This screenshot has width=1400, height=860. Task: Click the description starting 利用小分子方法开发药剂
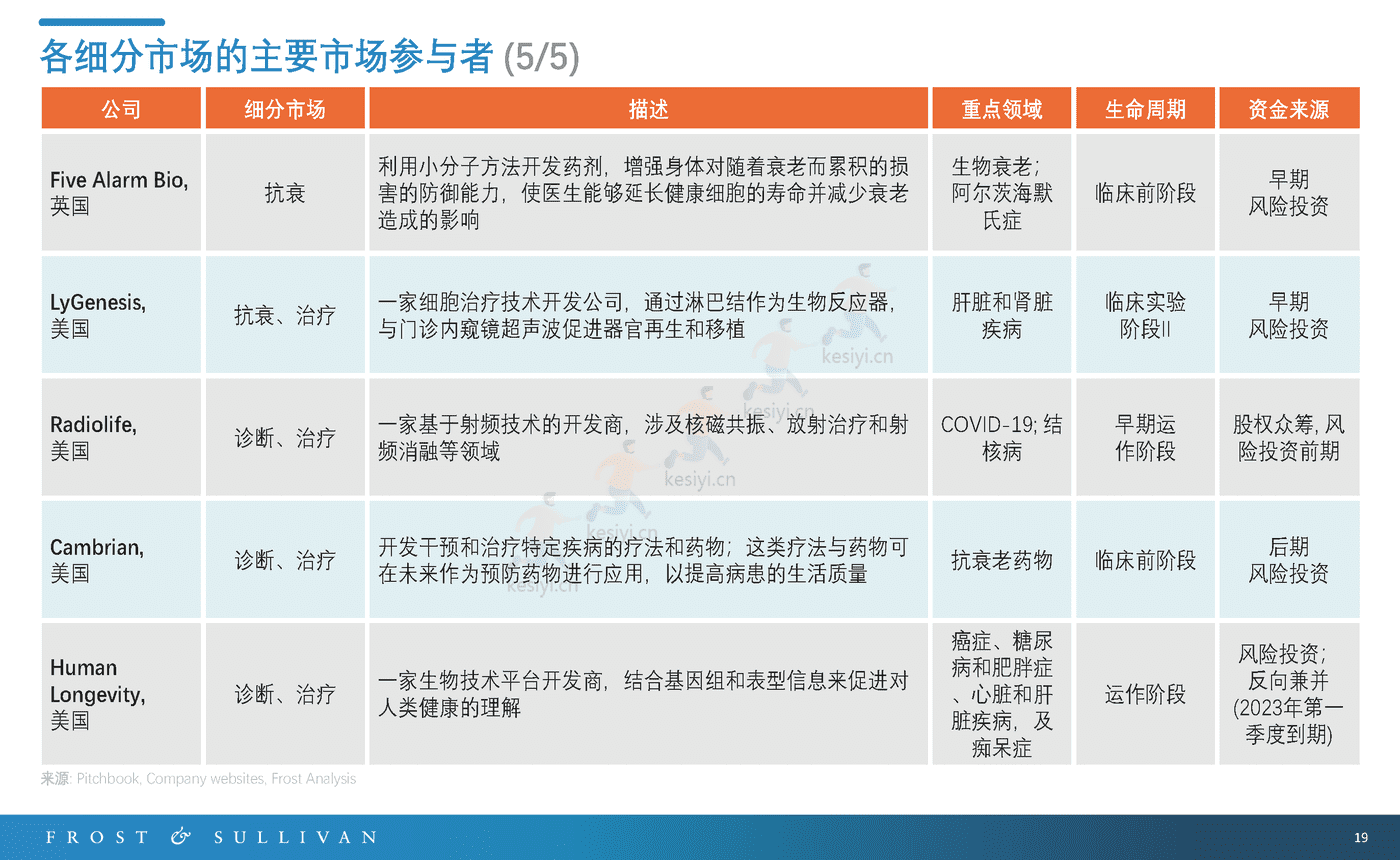coord(648,192)
